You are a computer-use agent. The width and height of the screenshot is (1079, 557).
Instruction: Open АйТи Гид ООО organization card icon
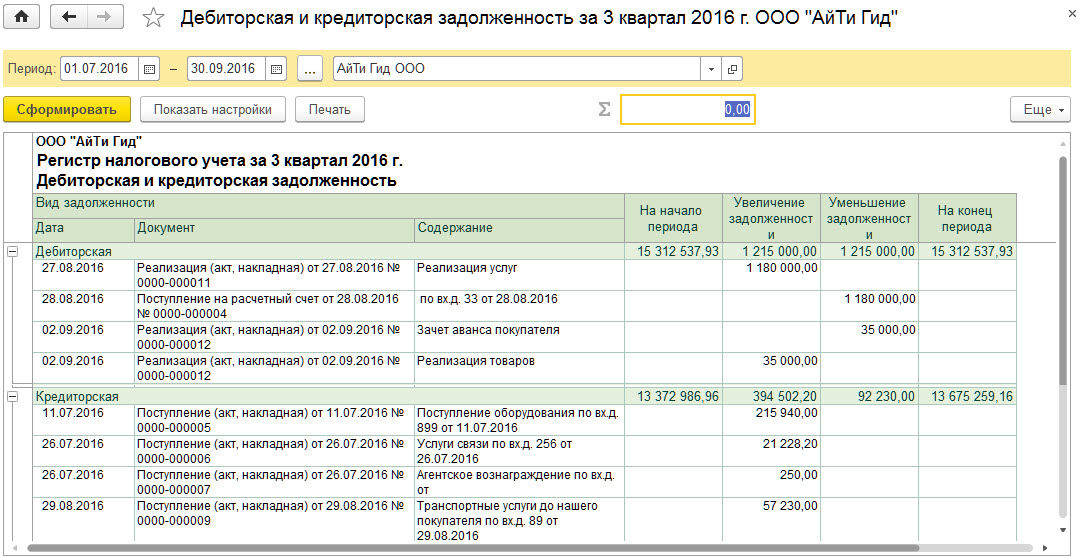tap(731, 69)
